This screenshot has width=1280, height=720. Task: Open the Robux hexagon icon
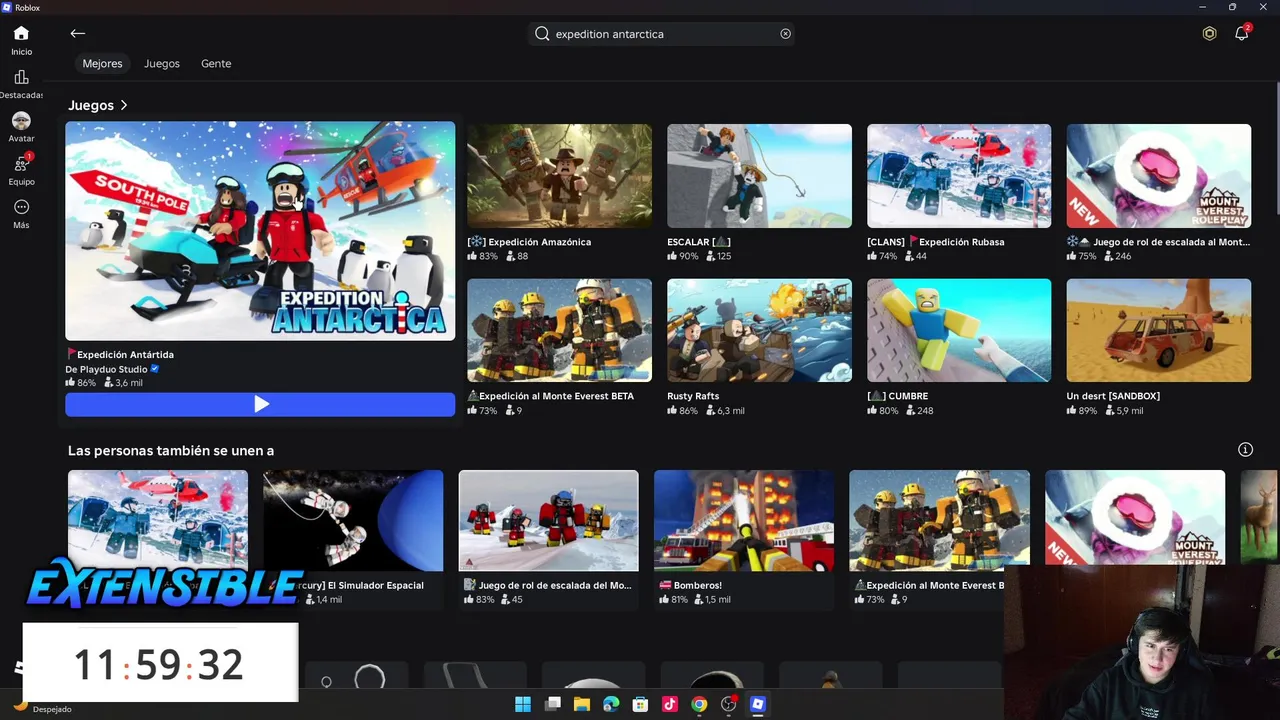coord(1209,33)
